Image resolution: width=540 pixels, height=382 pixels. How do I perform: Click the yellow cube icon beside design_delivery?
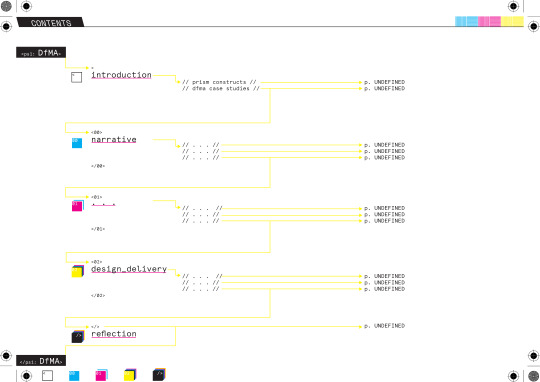click(x=77, y=271)
